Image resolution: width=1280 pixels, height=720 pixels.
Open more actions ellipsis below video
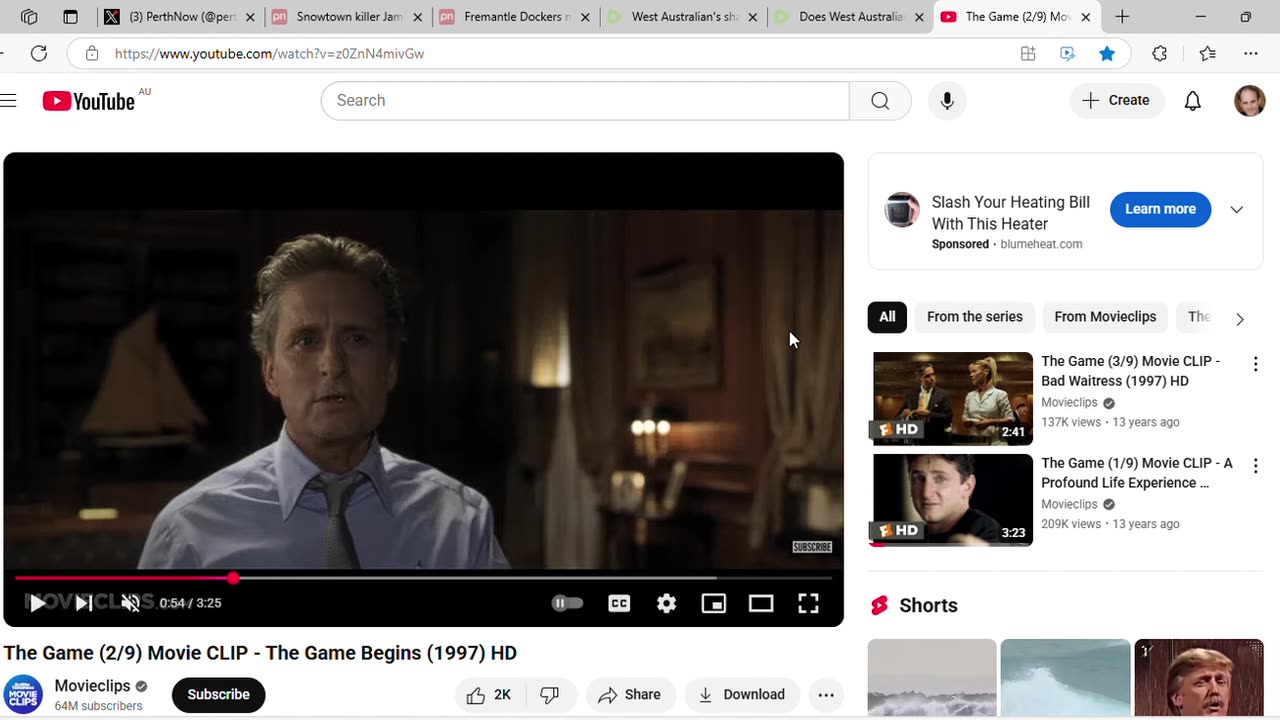826,695
